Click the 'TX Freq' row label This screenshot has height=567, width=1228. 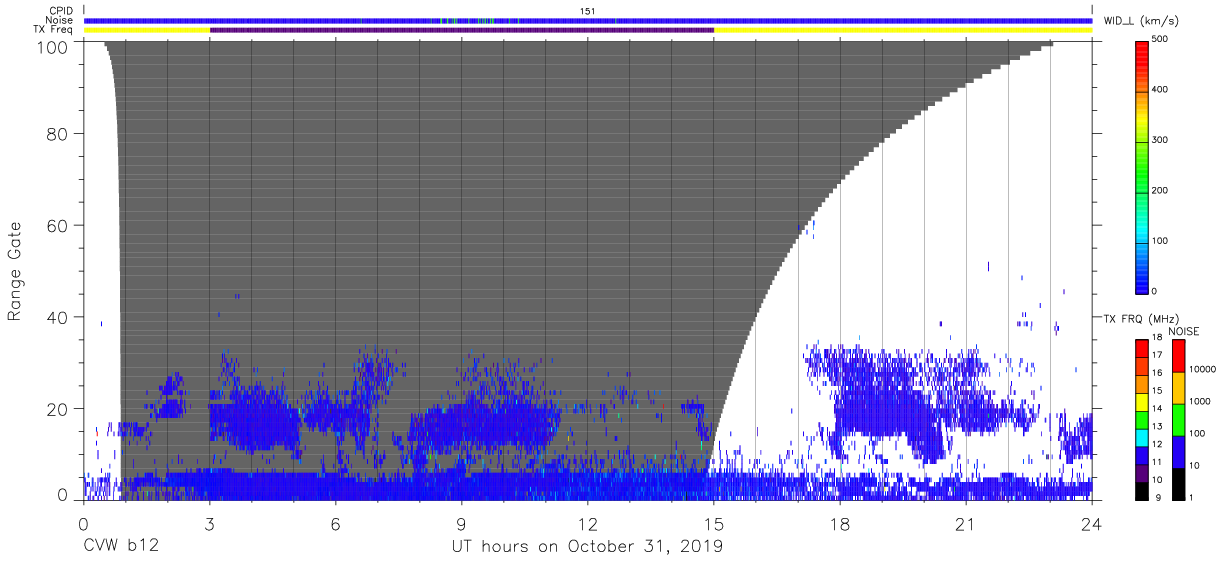tap(54, 30)
